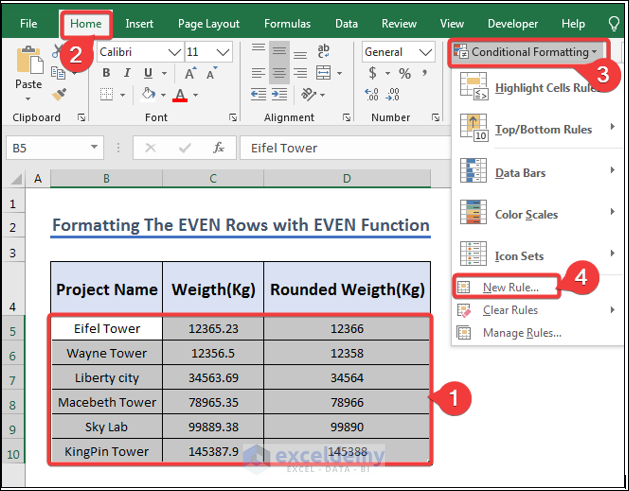Image resolution: width=629 pixels, height=491 pixels.
Task: Apply Accounting dollar number format
Action: [x=373, y=73]
